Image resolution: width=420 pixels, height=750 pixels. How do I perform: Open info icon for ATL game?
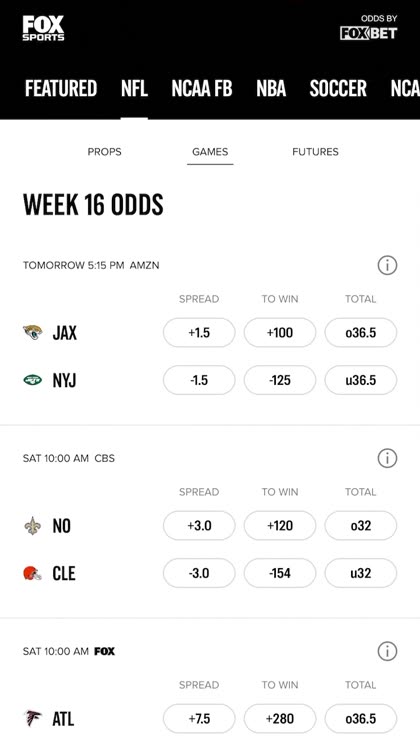point(387,651)
